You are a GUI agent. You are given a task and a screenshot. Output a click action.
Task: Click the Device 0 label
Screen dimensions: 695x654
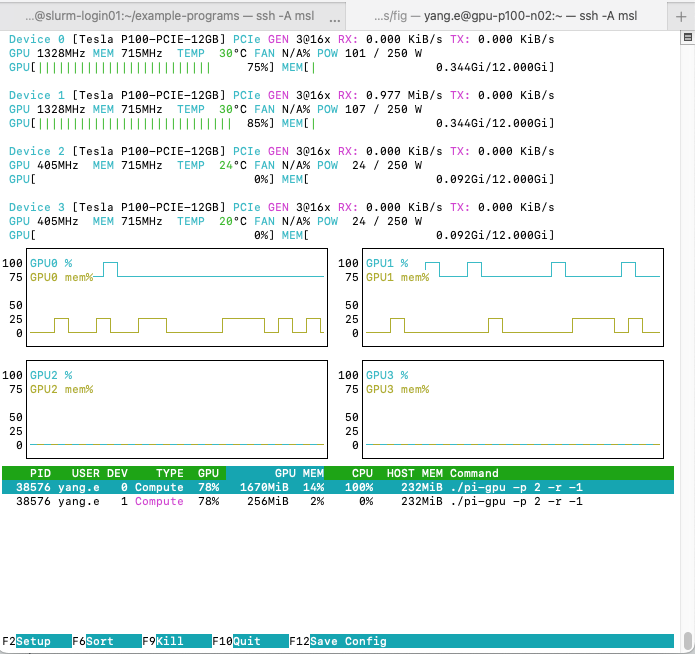37,39
